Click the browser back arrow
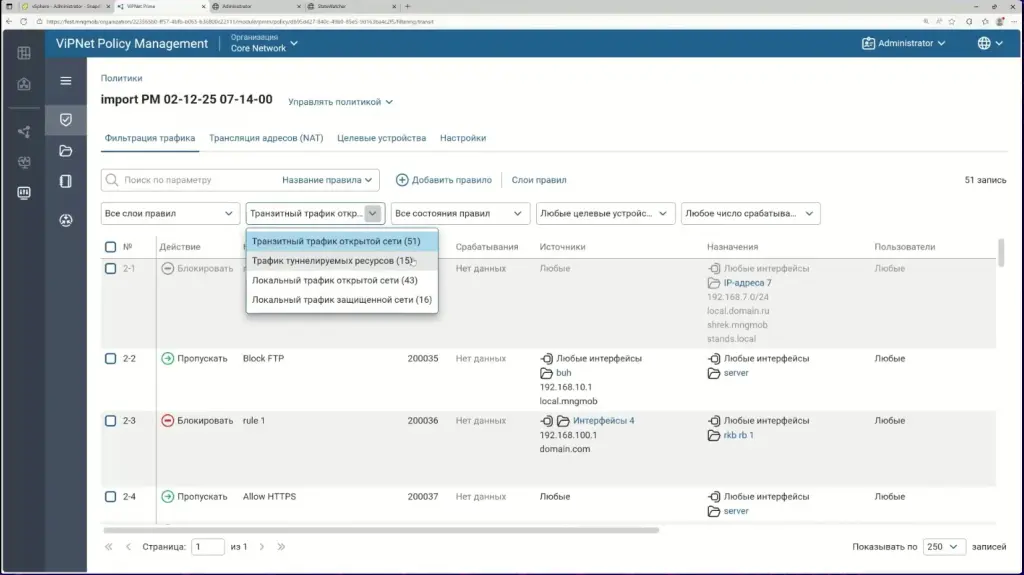 8,22
